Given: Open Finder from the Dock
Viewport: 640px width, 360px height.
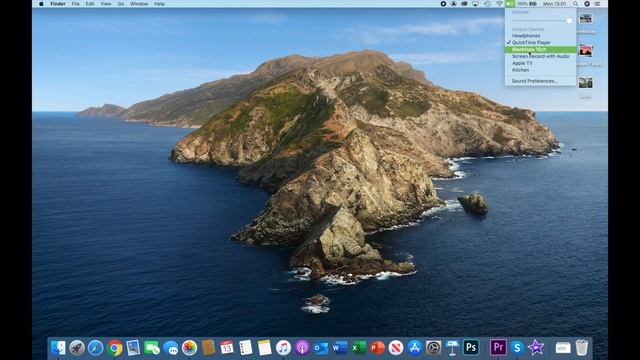Looking at the screenshot, I should (x=58, y=348).
